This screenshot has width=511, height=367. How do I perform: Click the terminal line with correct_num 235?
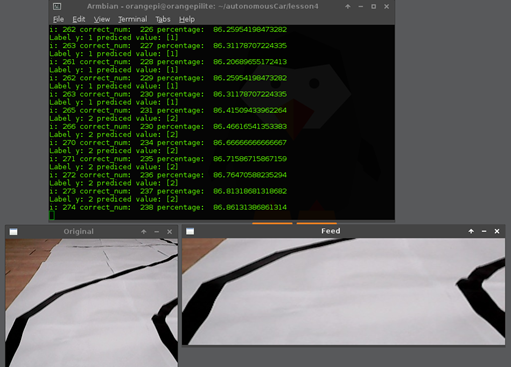tap(168, 159)
